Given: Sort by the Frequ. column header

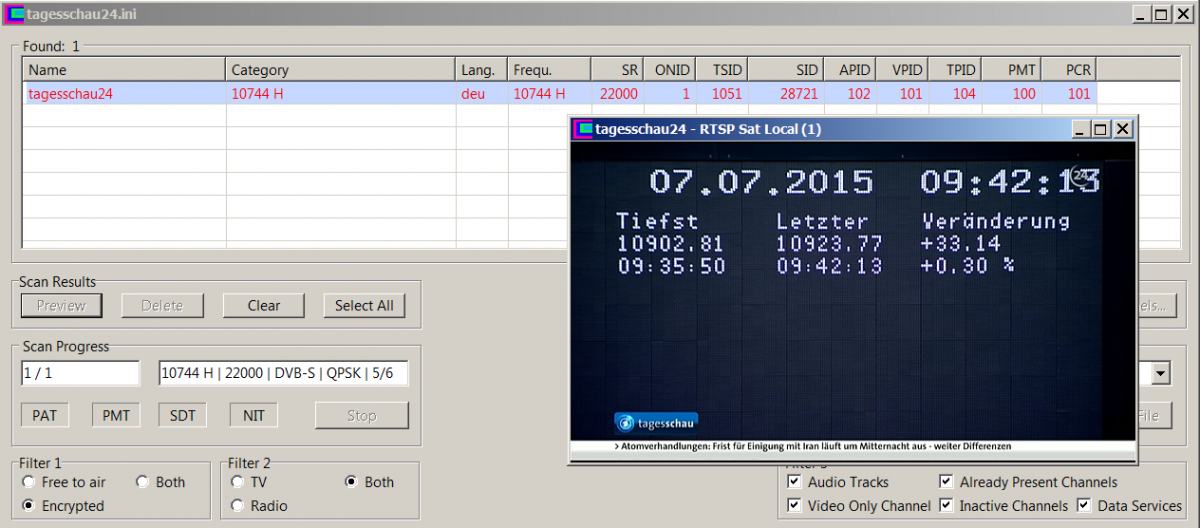Looking at the screenshot, I should [550, 70].
